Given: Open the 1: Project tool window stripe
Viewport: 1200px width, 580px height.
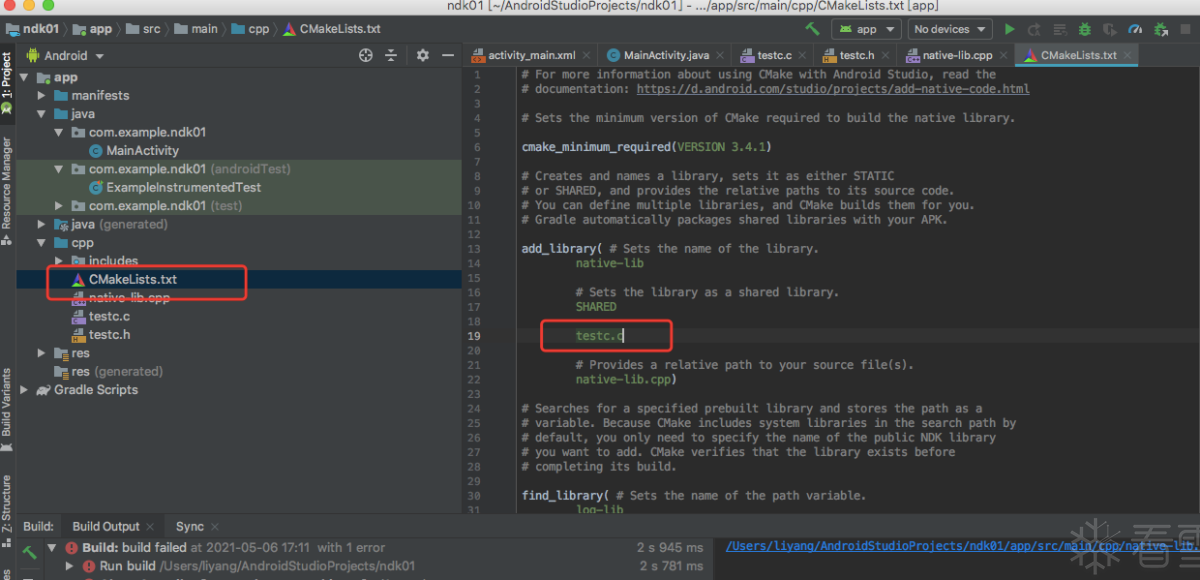Looking at the screenshot, I should (x=7, y=83).
